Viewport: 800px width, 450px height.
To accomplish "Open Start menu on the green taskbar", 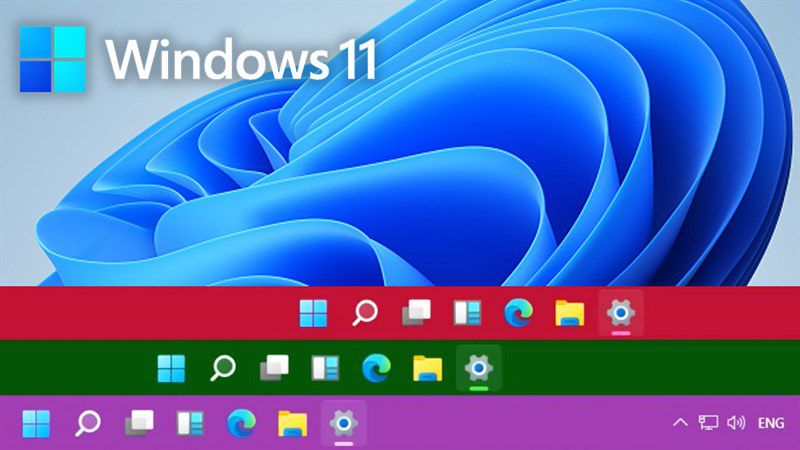I will [x=171, y=368].
